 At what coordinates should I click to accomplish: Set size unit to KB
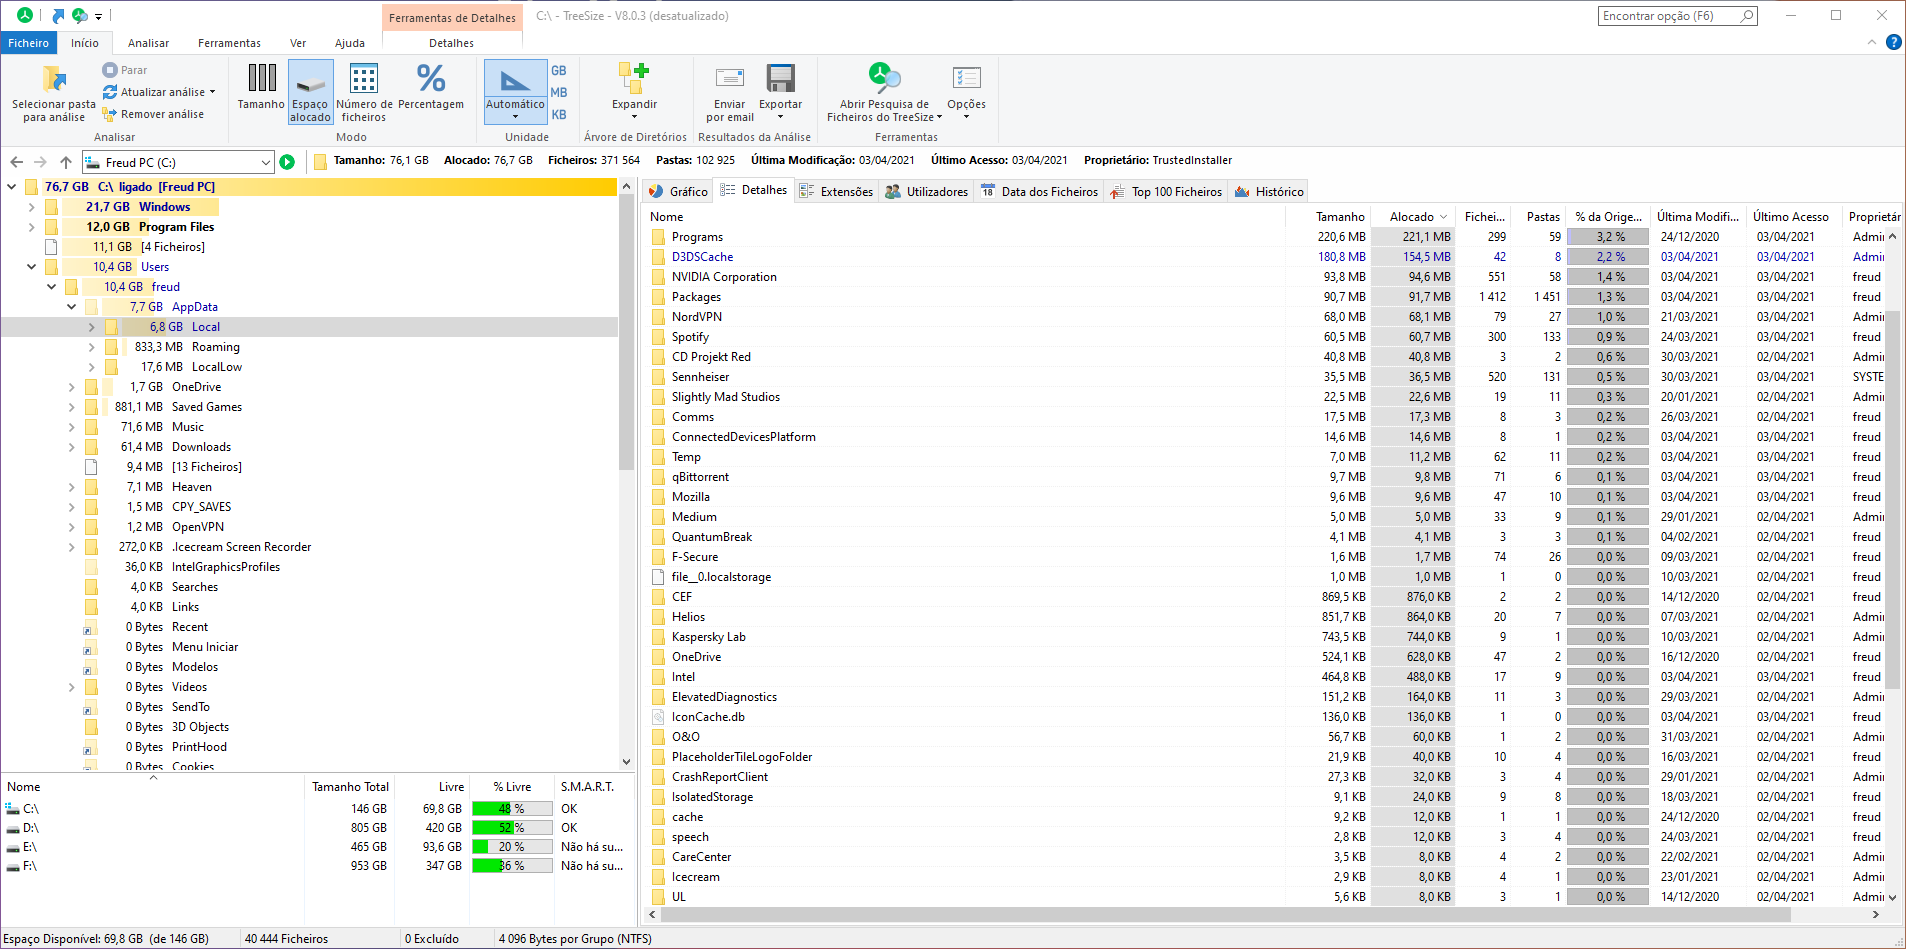[559, 115]
